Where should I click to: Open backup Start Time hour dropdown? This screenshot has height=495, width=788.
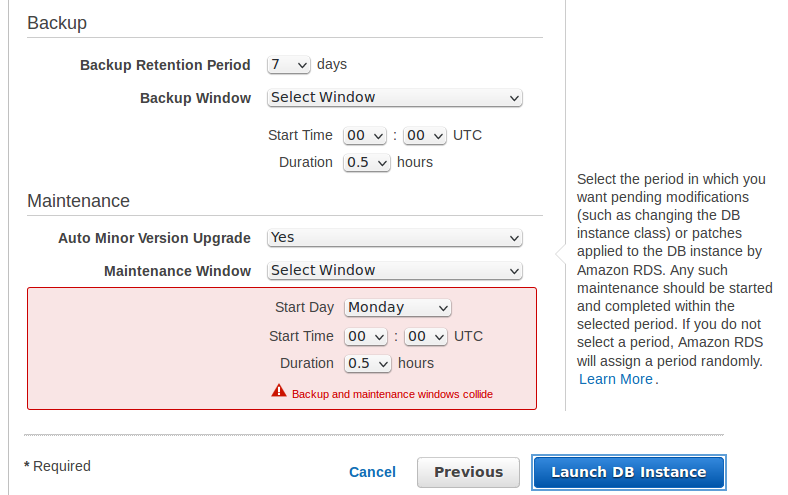365,136
